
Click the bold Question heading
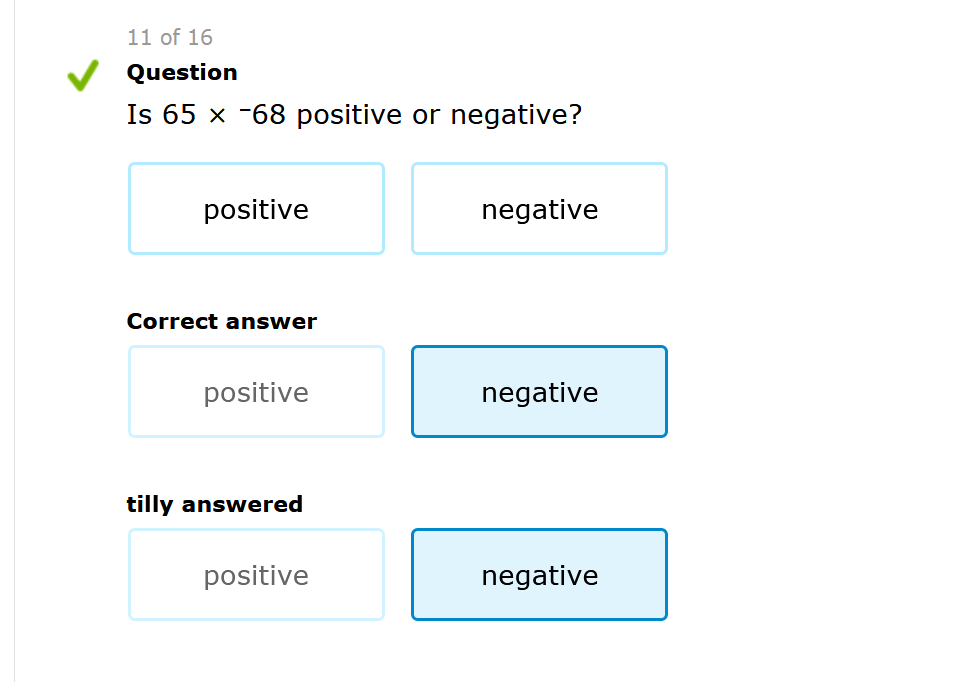pyautogui.click(x=182, y=72)
